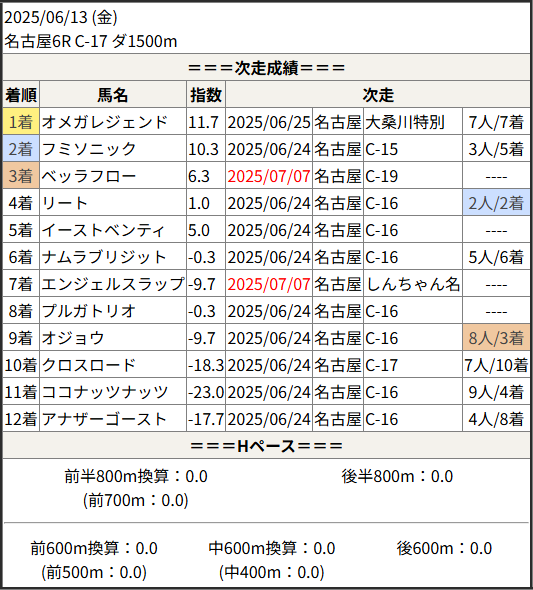Click the 着順 column header
The image size is (533, 590).
tap(21, 94)
